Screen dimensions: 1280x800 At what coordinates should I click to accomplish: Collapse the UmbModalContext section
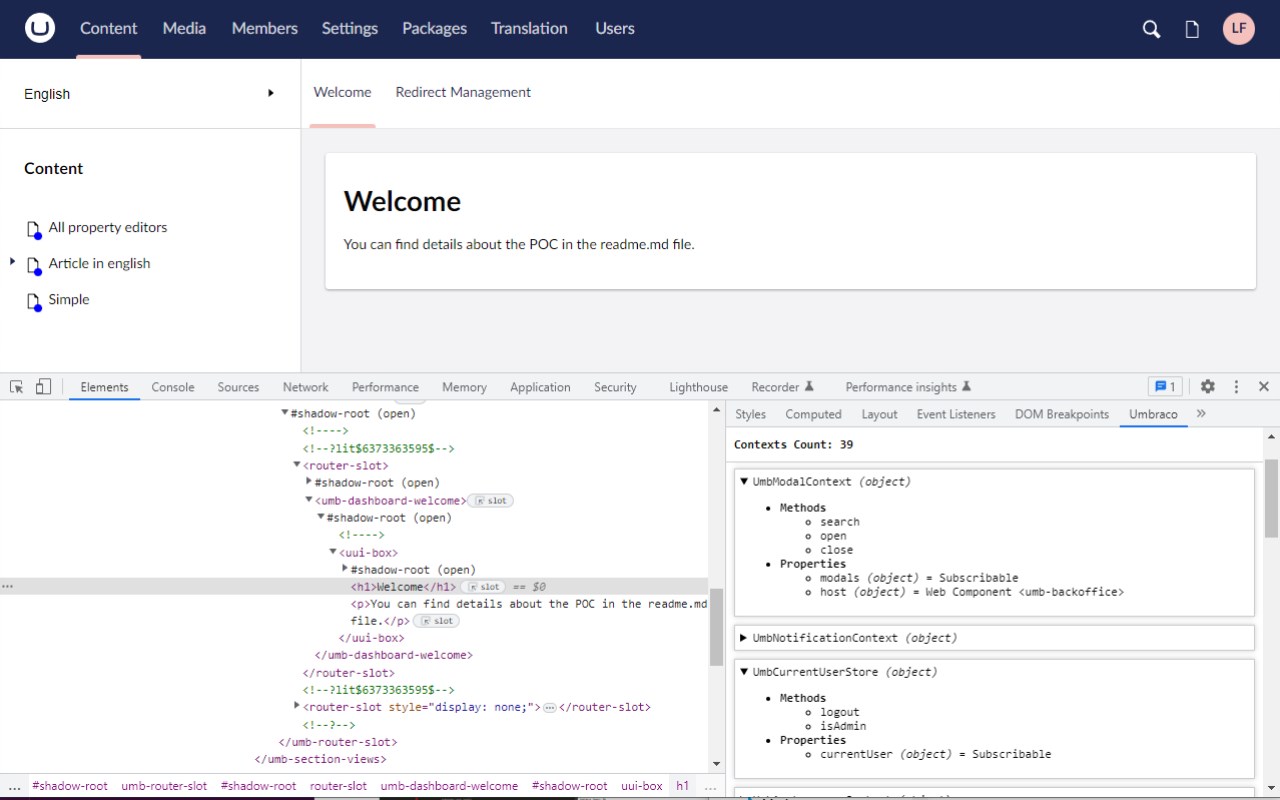pos(744,481)
